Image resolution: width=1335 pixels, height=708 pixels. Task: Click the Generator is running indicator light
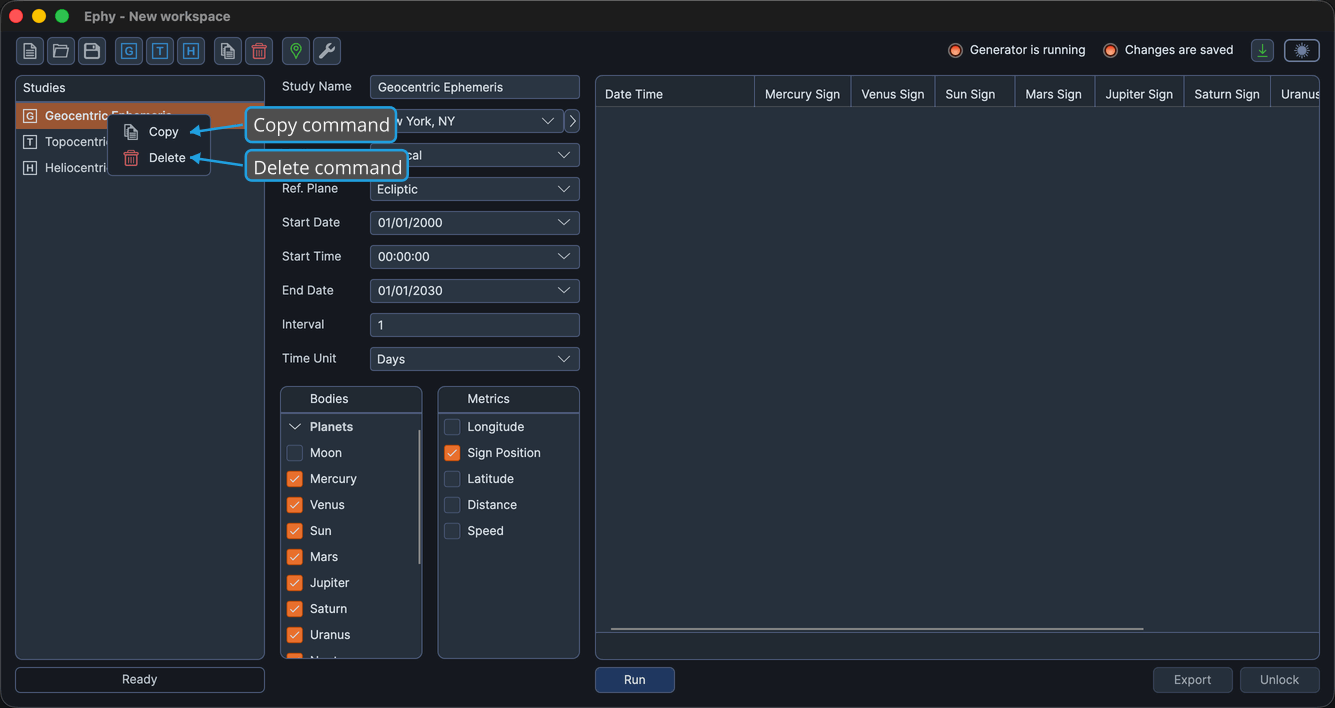pyautogui.click(x=955, y=50)
